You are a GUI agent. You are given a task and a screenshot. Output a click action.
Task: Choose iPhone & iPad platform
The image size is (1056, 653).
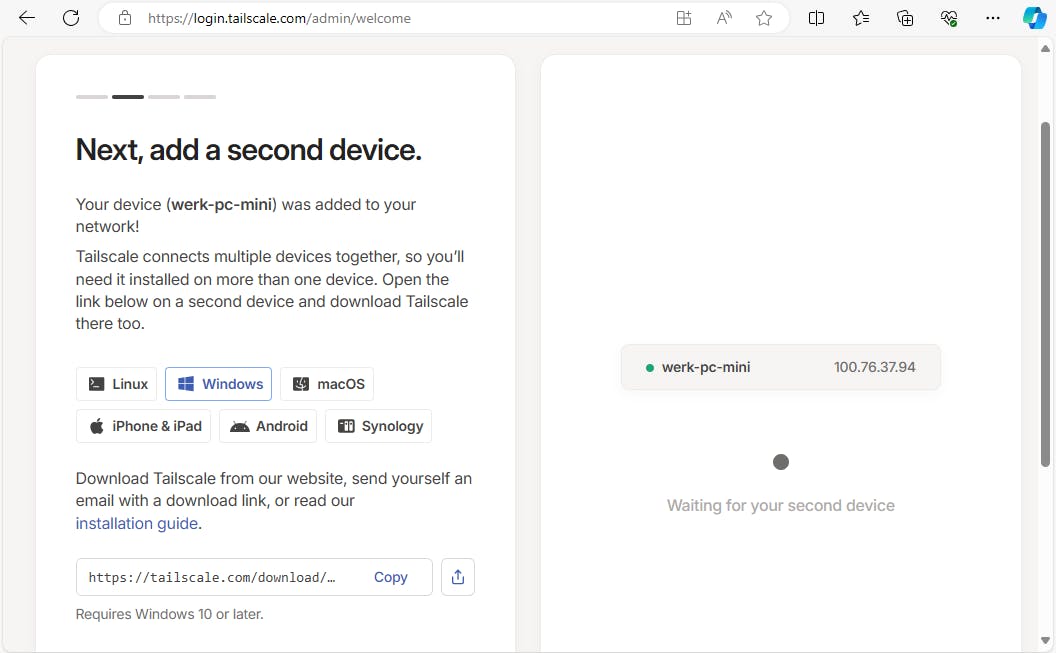(x=145, y=426)
